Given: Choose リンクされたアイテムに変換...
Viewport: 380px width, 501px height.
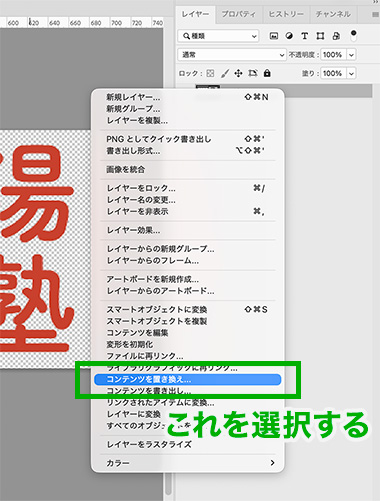Looking at the screenshot, I should tap(188, 403).
